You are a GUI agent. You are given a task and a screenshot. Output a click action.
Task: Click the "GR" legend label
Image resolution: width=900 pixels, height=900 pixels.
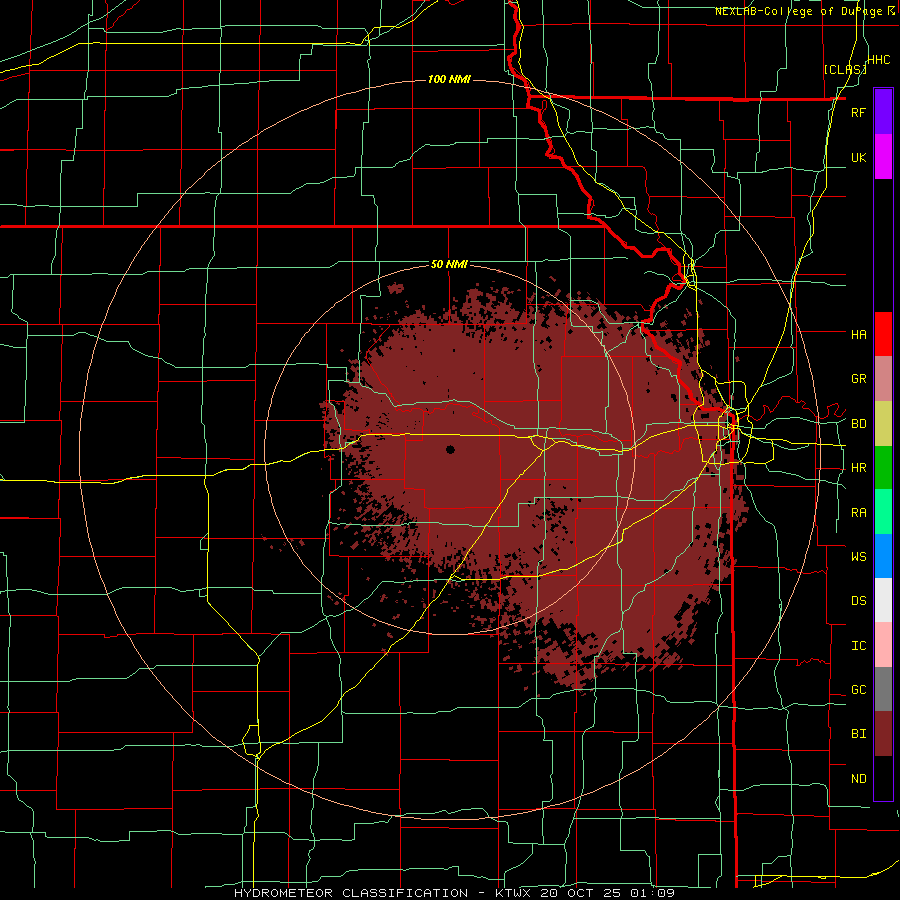[x=858, y=379]
